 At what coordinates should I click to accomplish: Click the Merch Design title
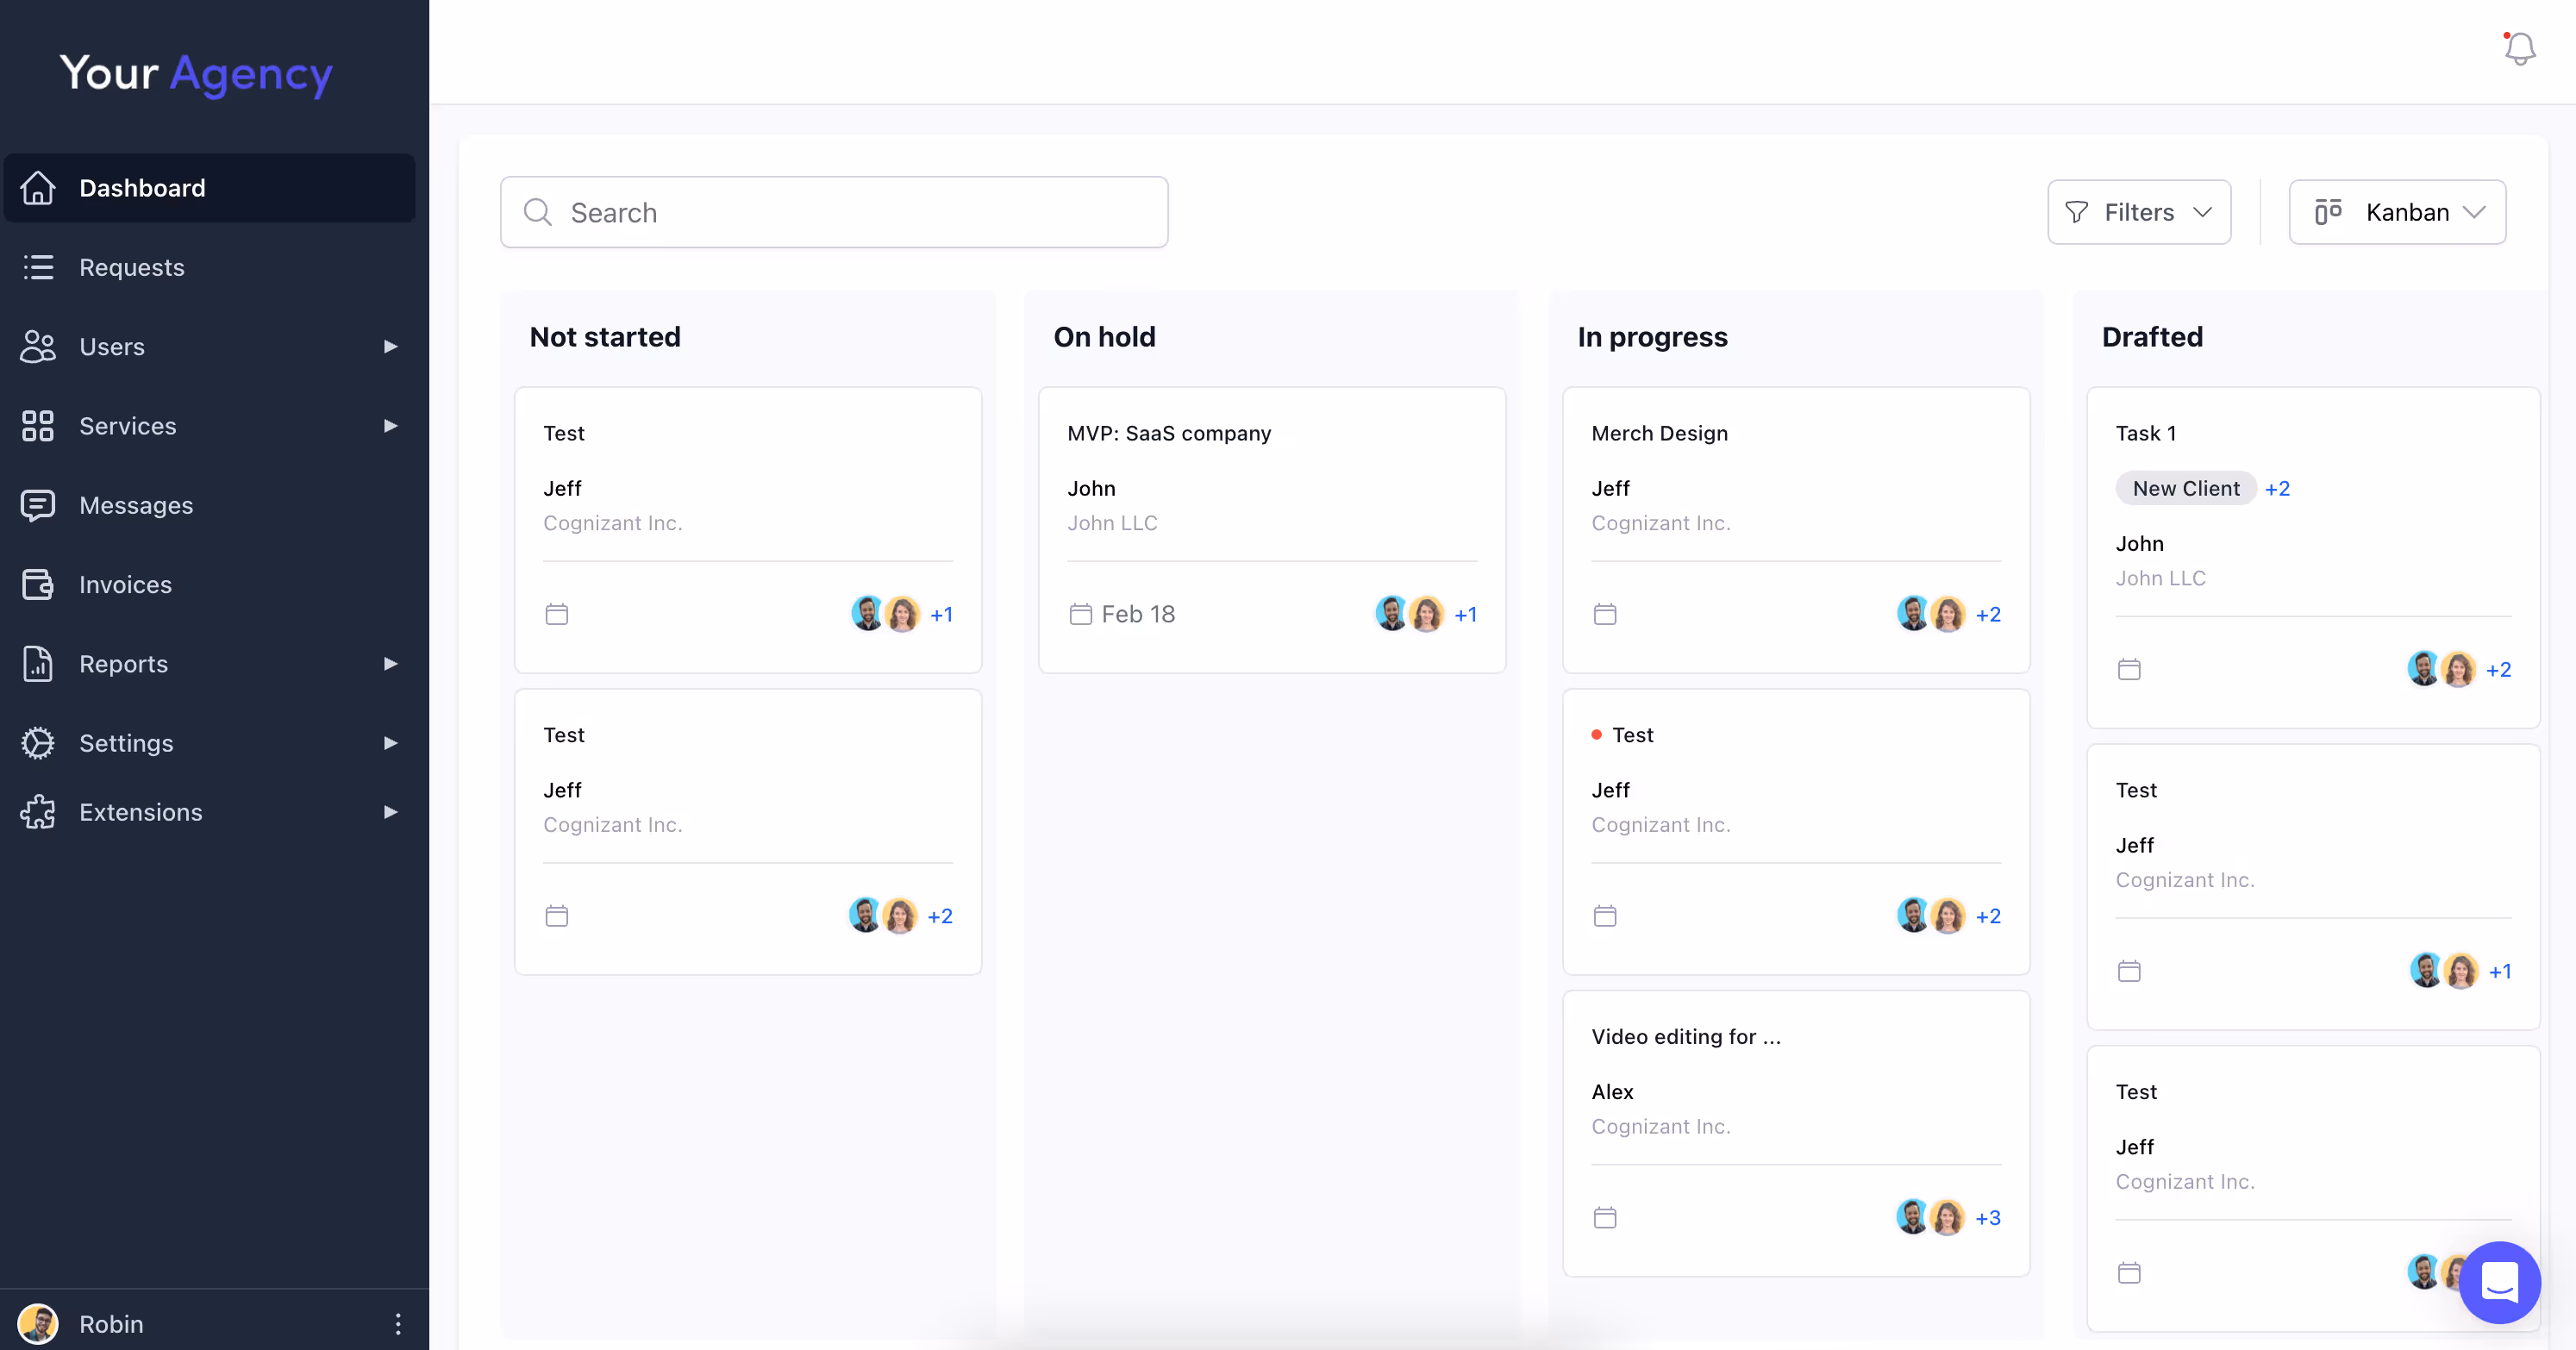1659,433
